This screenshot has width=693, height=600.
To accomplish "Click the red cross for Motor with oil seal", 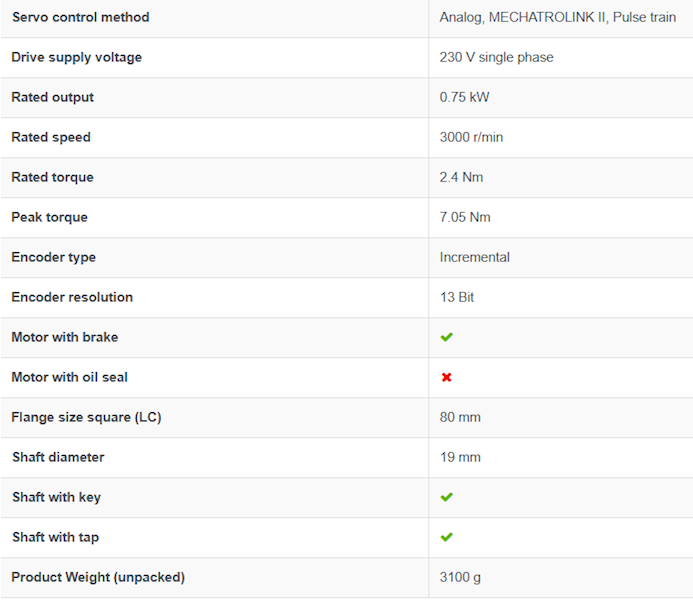I will (446, 377).
